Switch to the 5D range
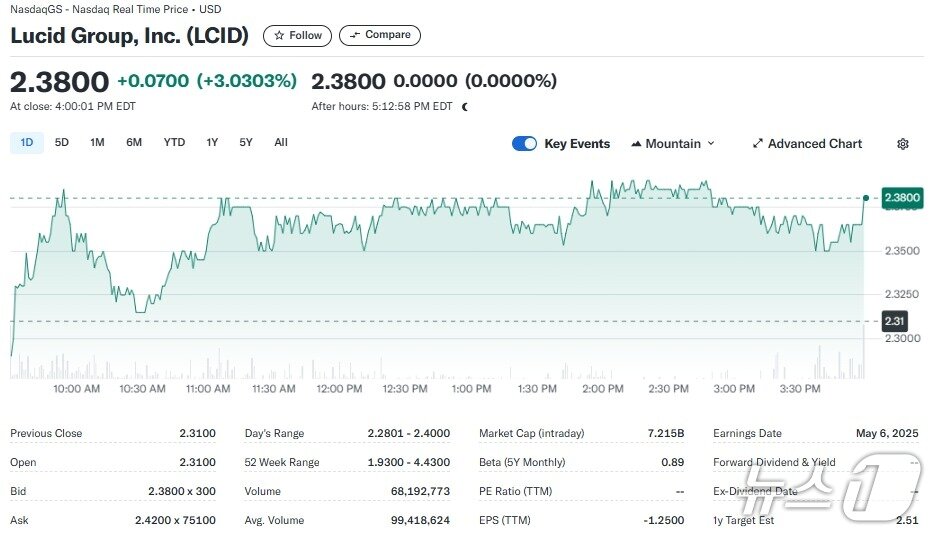 (x=61, y=143)
